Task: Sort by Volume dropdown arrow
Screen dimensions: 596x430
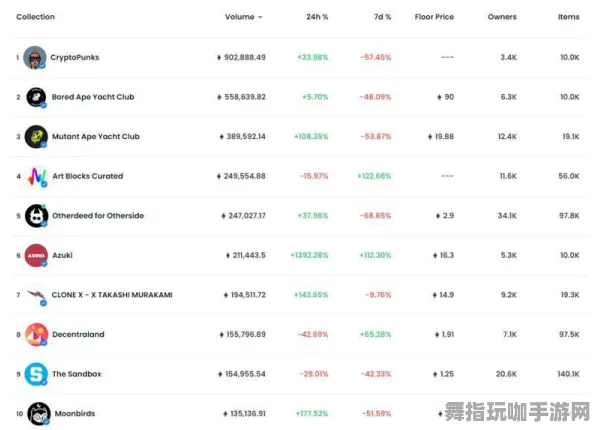Action: [x=260, y=17]
